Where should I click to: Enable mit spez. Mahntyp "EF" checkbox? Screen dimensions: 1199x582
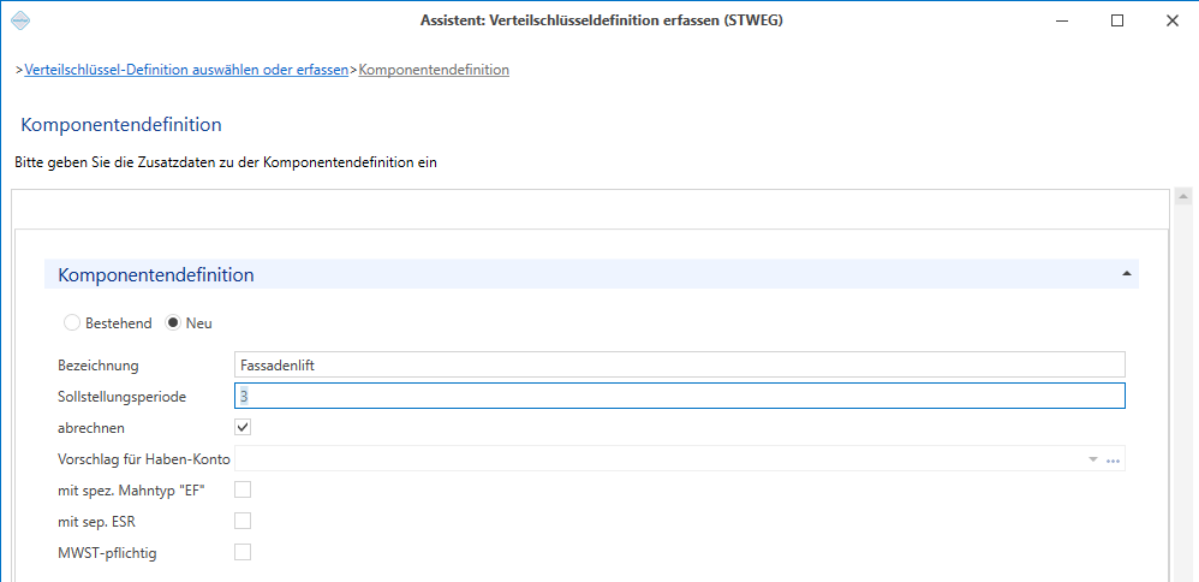[x=243, y=489]
